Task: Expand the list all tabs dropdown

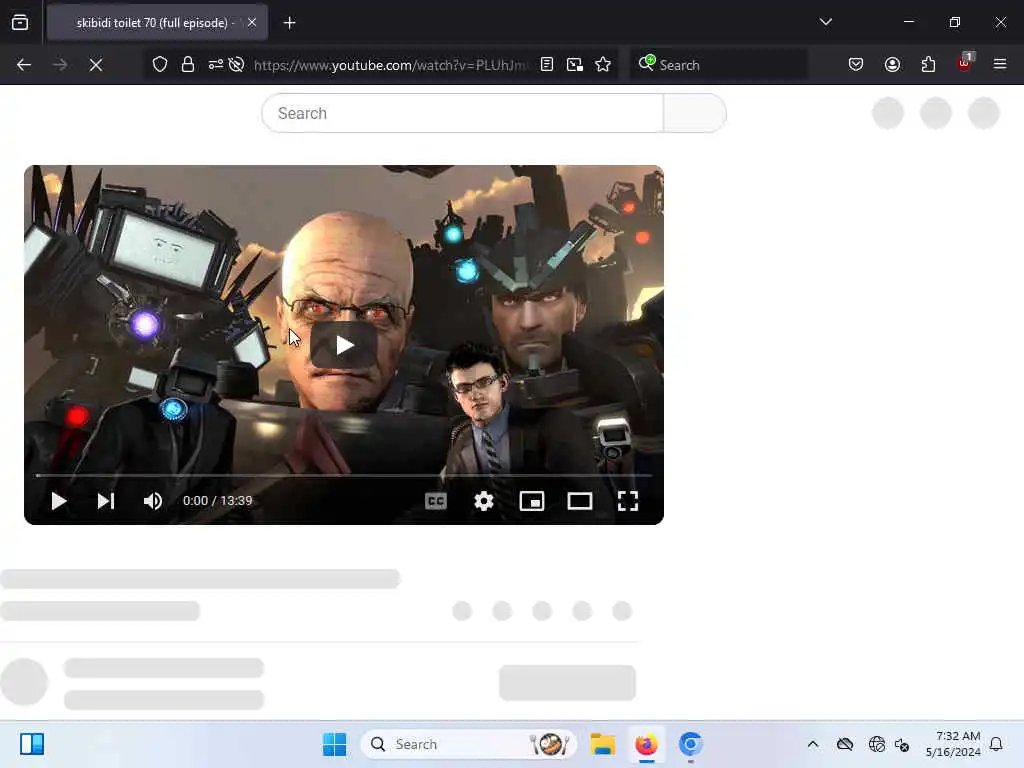Action: (825, 22)
